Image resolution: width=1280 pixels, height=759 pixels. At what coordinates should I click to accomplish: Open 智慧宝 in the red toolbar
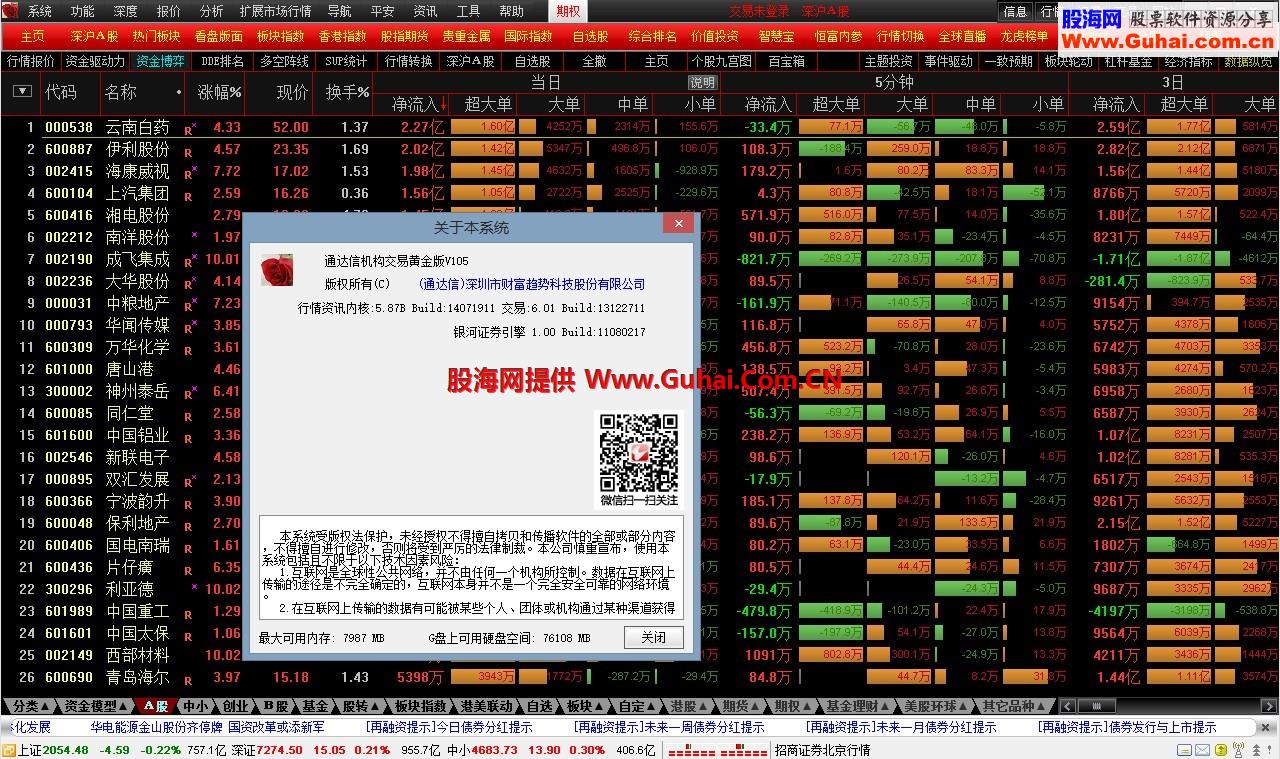[776, 36]
